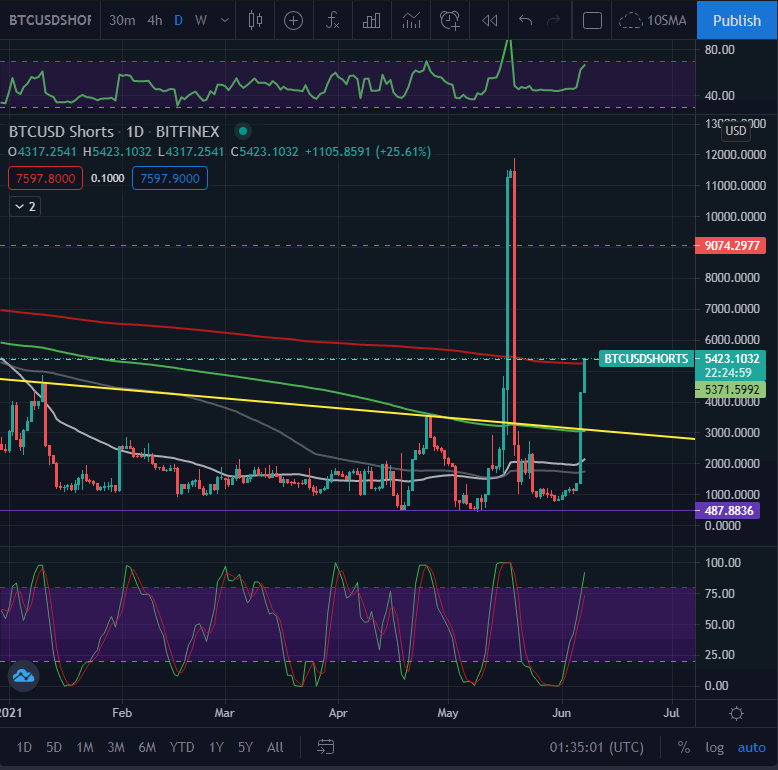Expand the timeframe dropdown arrow
The height and width of the screenshot is (770, 778).
[x=225, y=20]
